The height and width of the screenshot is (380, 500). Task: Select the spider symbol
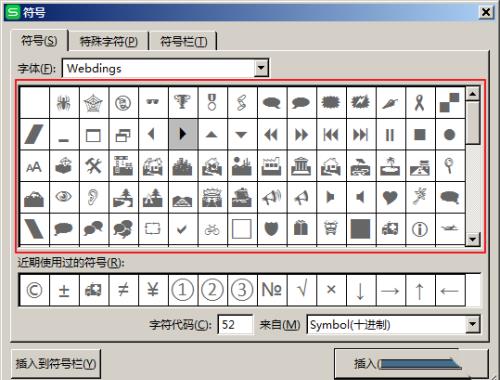[64, 103]
